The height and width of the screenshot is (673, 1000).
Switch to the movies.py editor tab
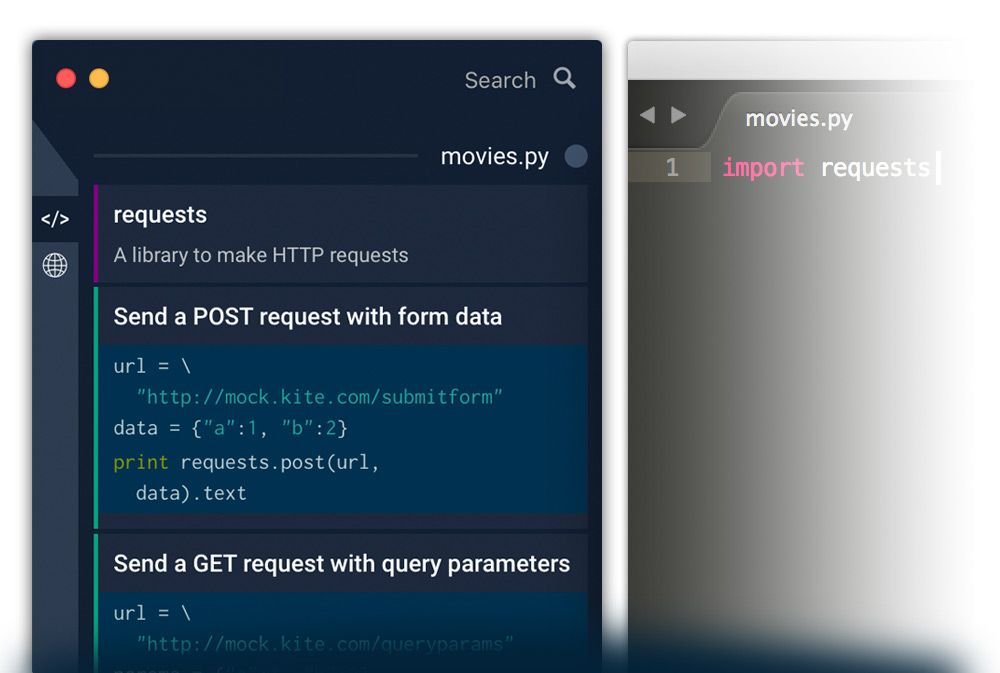click(798, 119)
